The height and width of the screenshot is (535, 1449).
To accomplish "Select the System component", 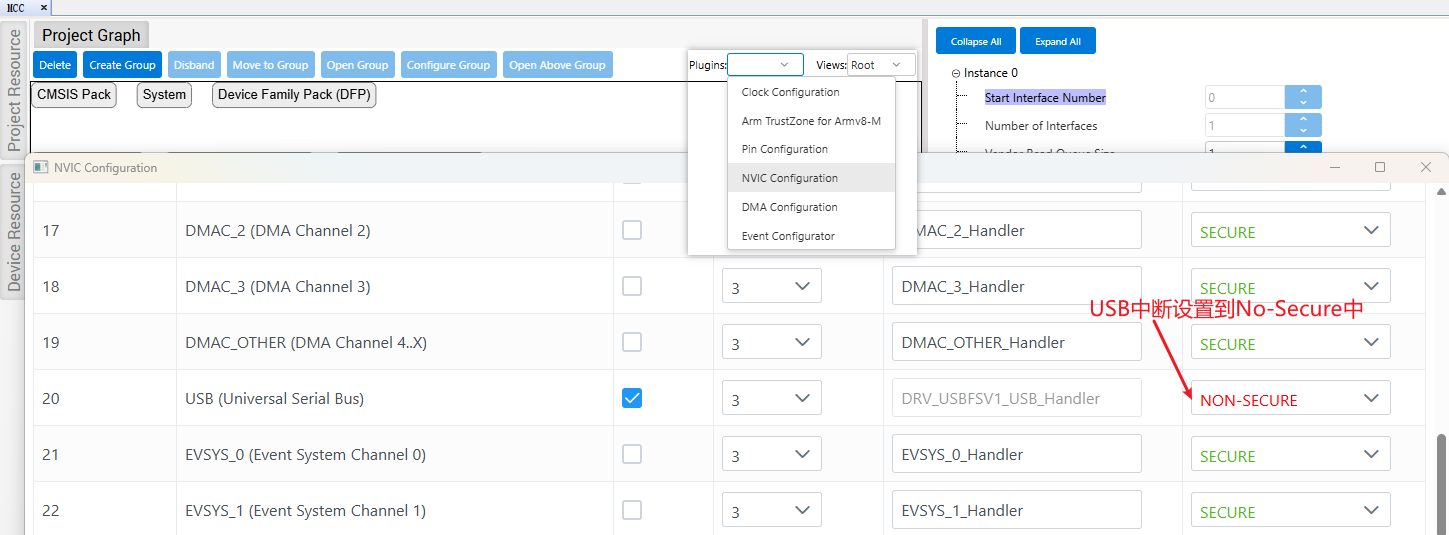I will pos(164,95).
